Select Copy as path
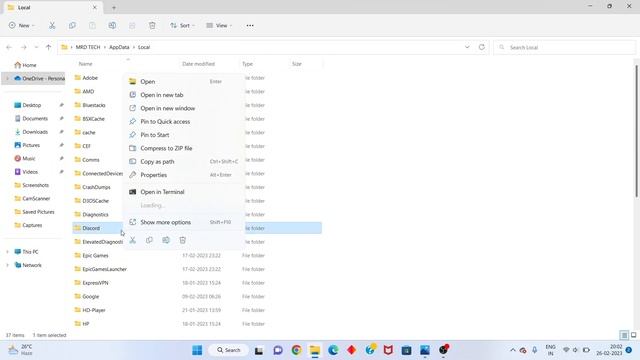The width and height of the screenshot is (640, 360). (184, 162)
